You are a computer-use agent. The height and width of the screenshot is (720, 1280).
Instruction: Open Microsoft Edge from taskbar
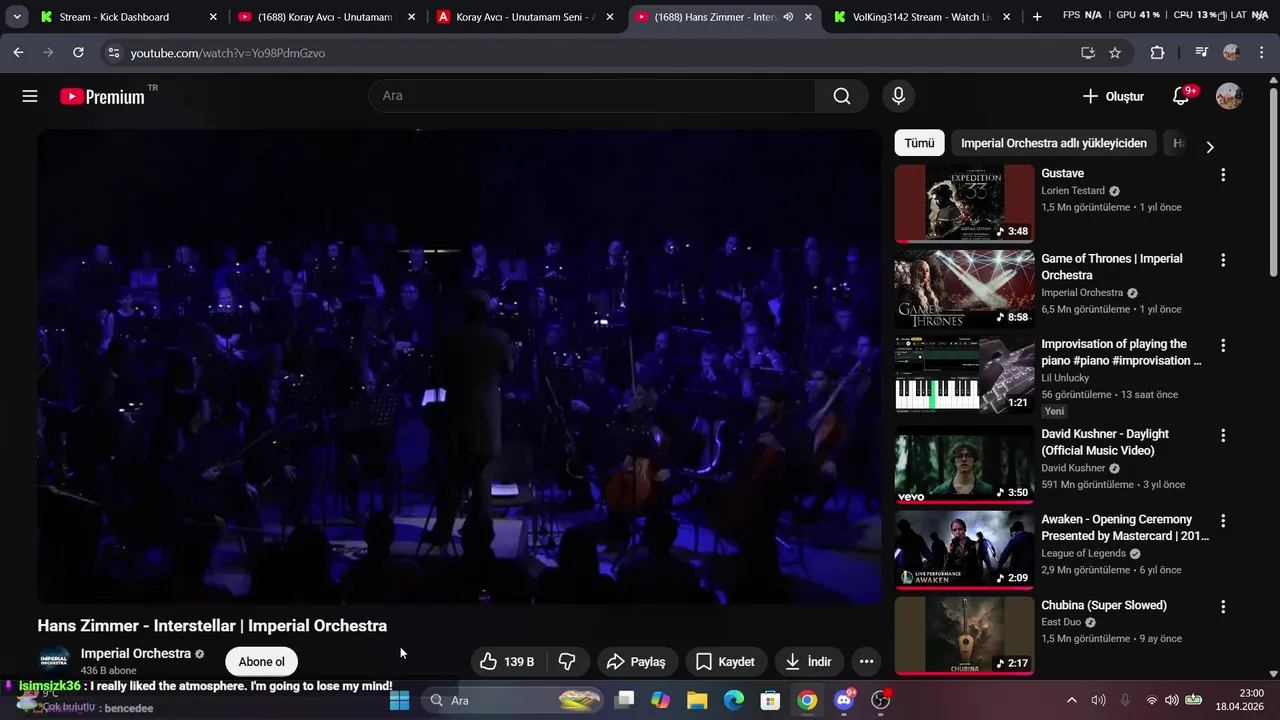pos(734,700)
